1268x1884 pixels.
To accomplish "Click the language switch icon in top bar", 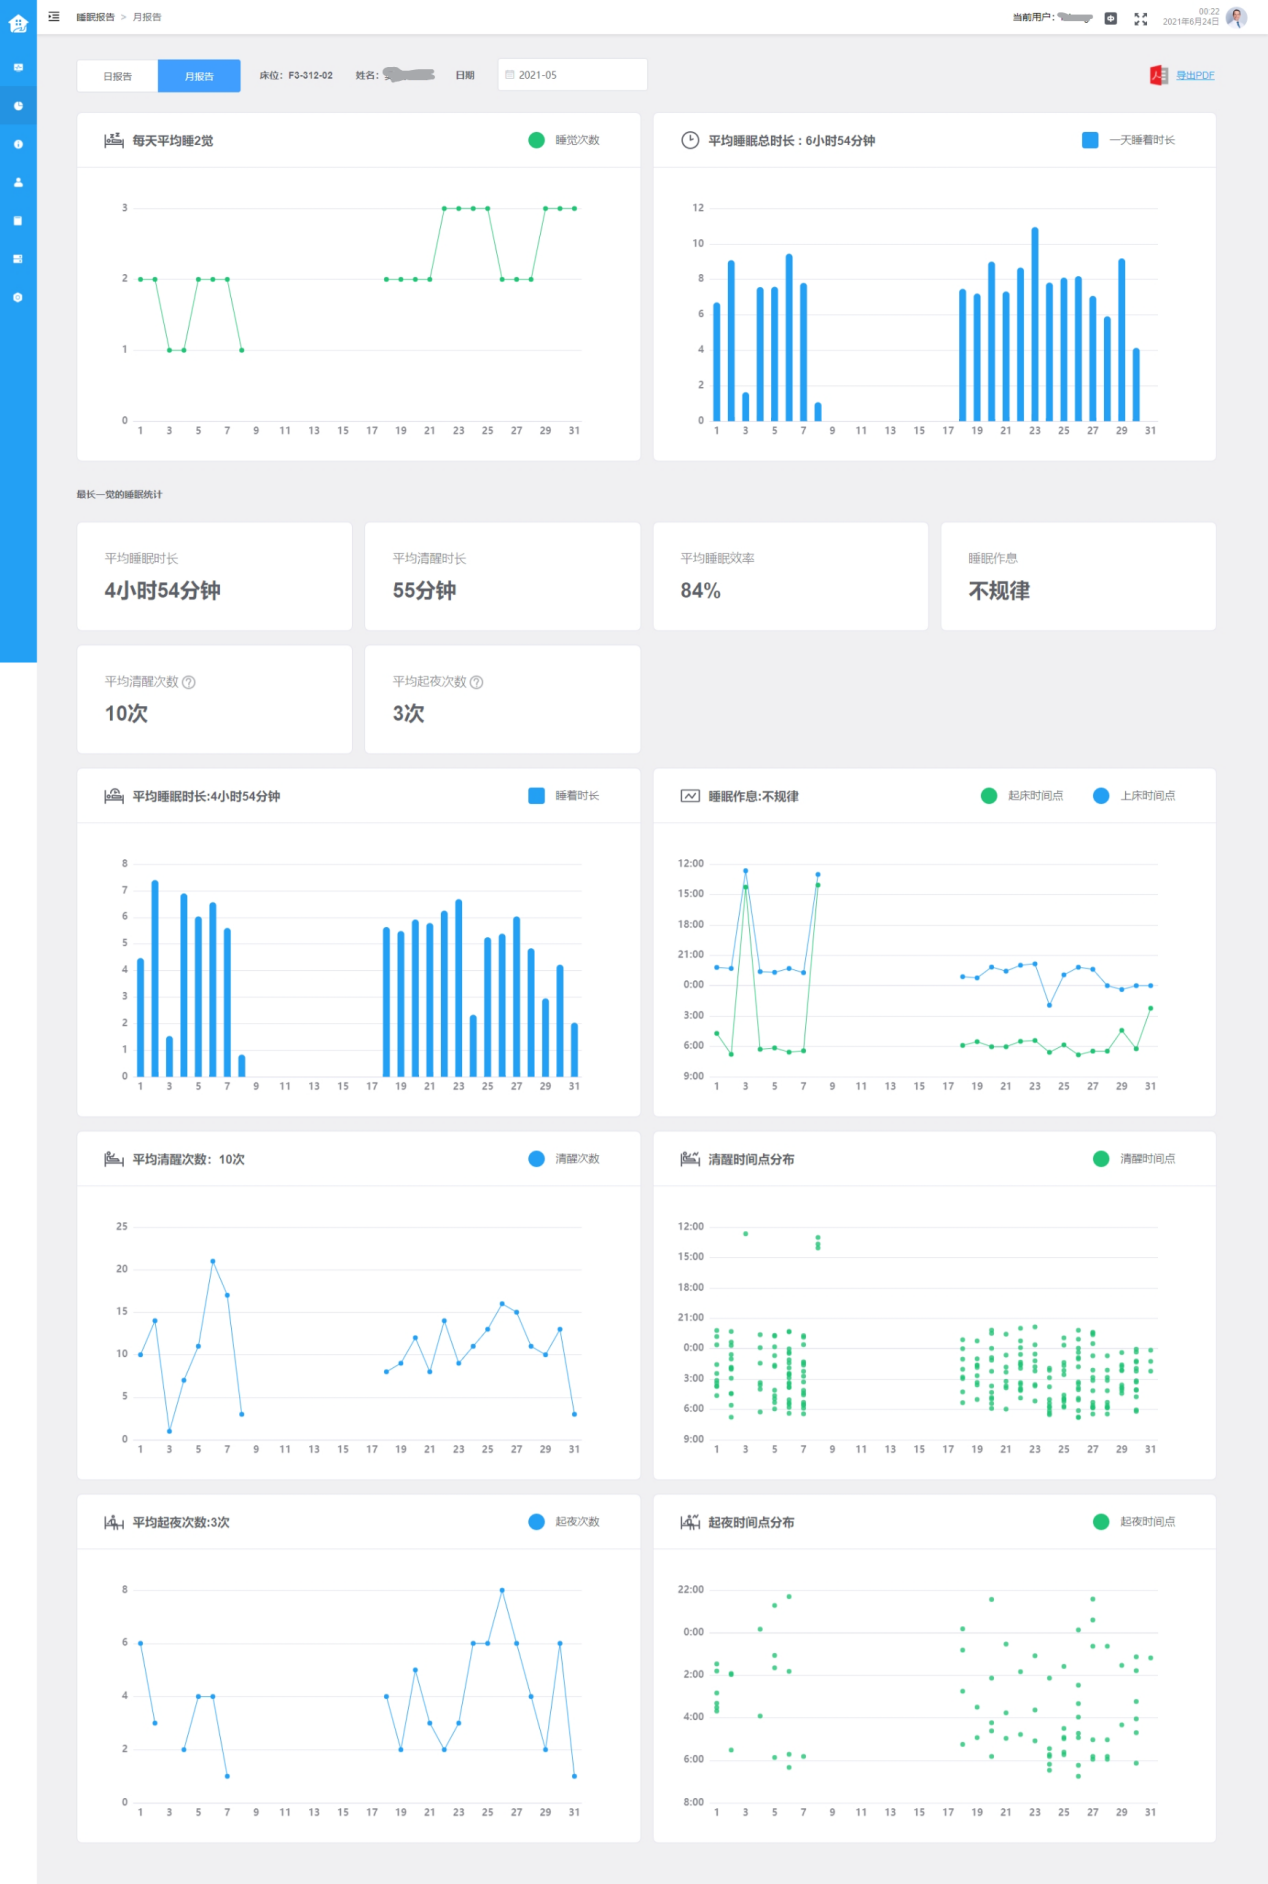I will coord(1110,18).
